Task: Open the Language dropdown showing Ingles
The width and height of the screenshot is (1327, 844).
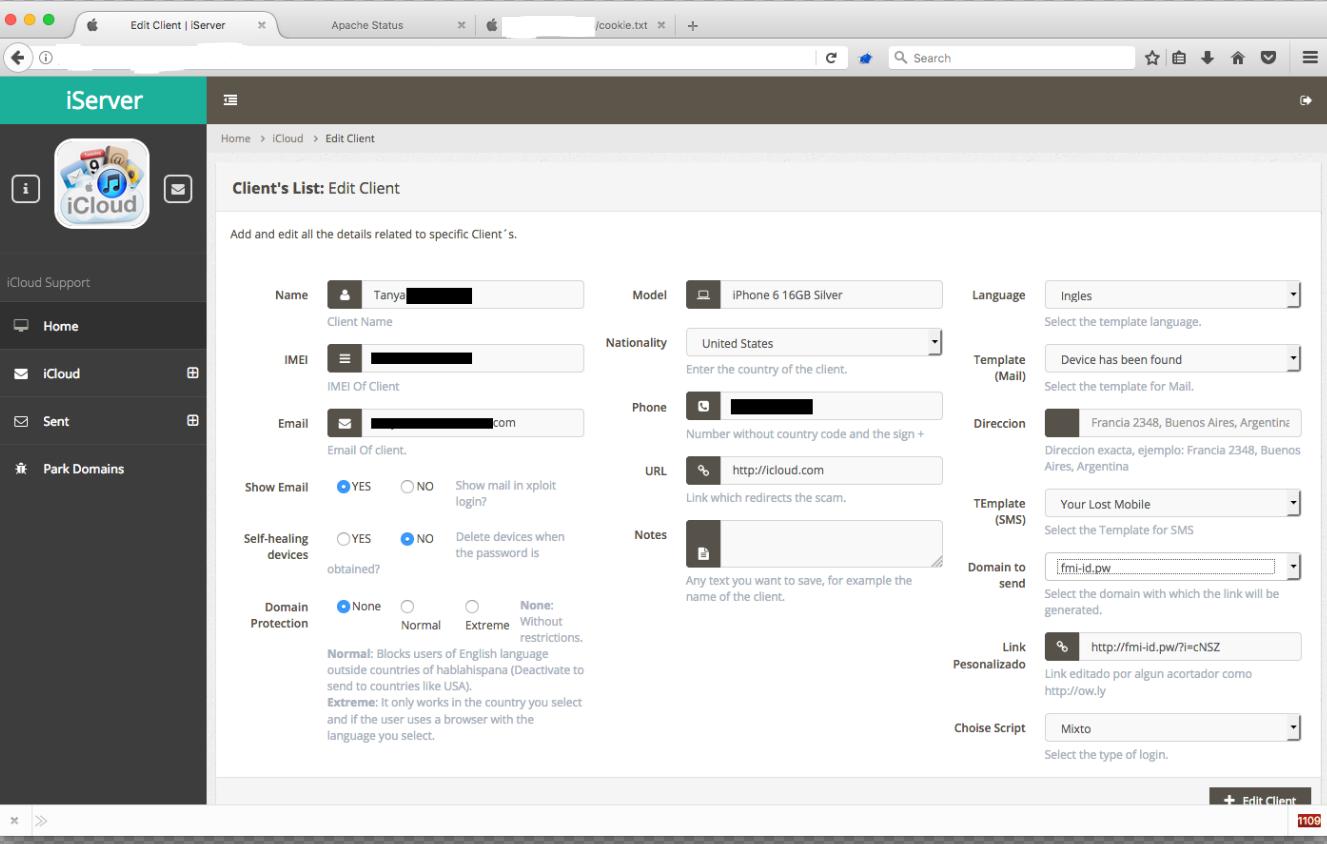Action: tap(1172, 296)
